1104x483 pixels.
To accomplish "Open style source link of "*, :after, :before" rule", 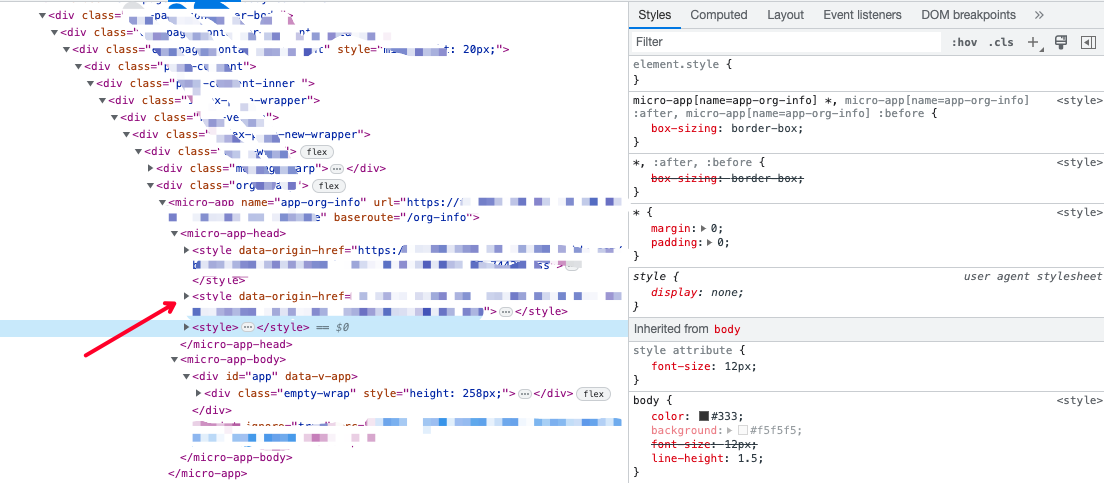I will pos(1079,163).
